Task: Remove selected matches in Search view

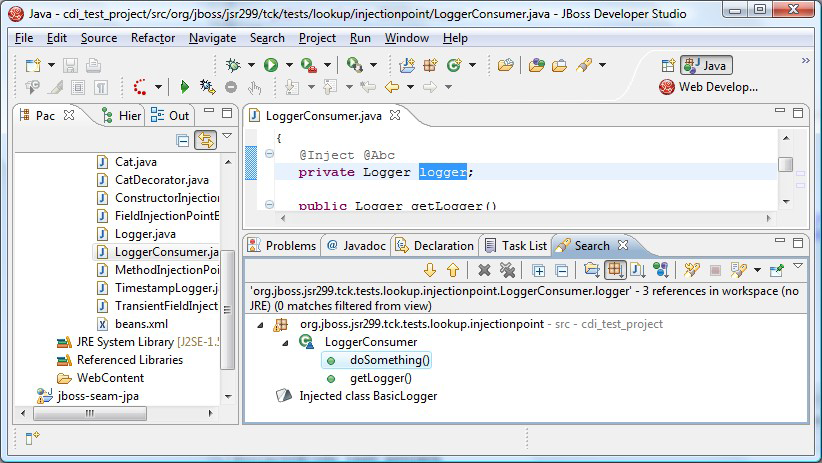Action: pyautogui.click(x=484, y=270)
